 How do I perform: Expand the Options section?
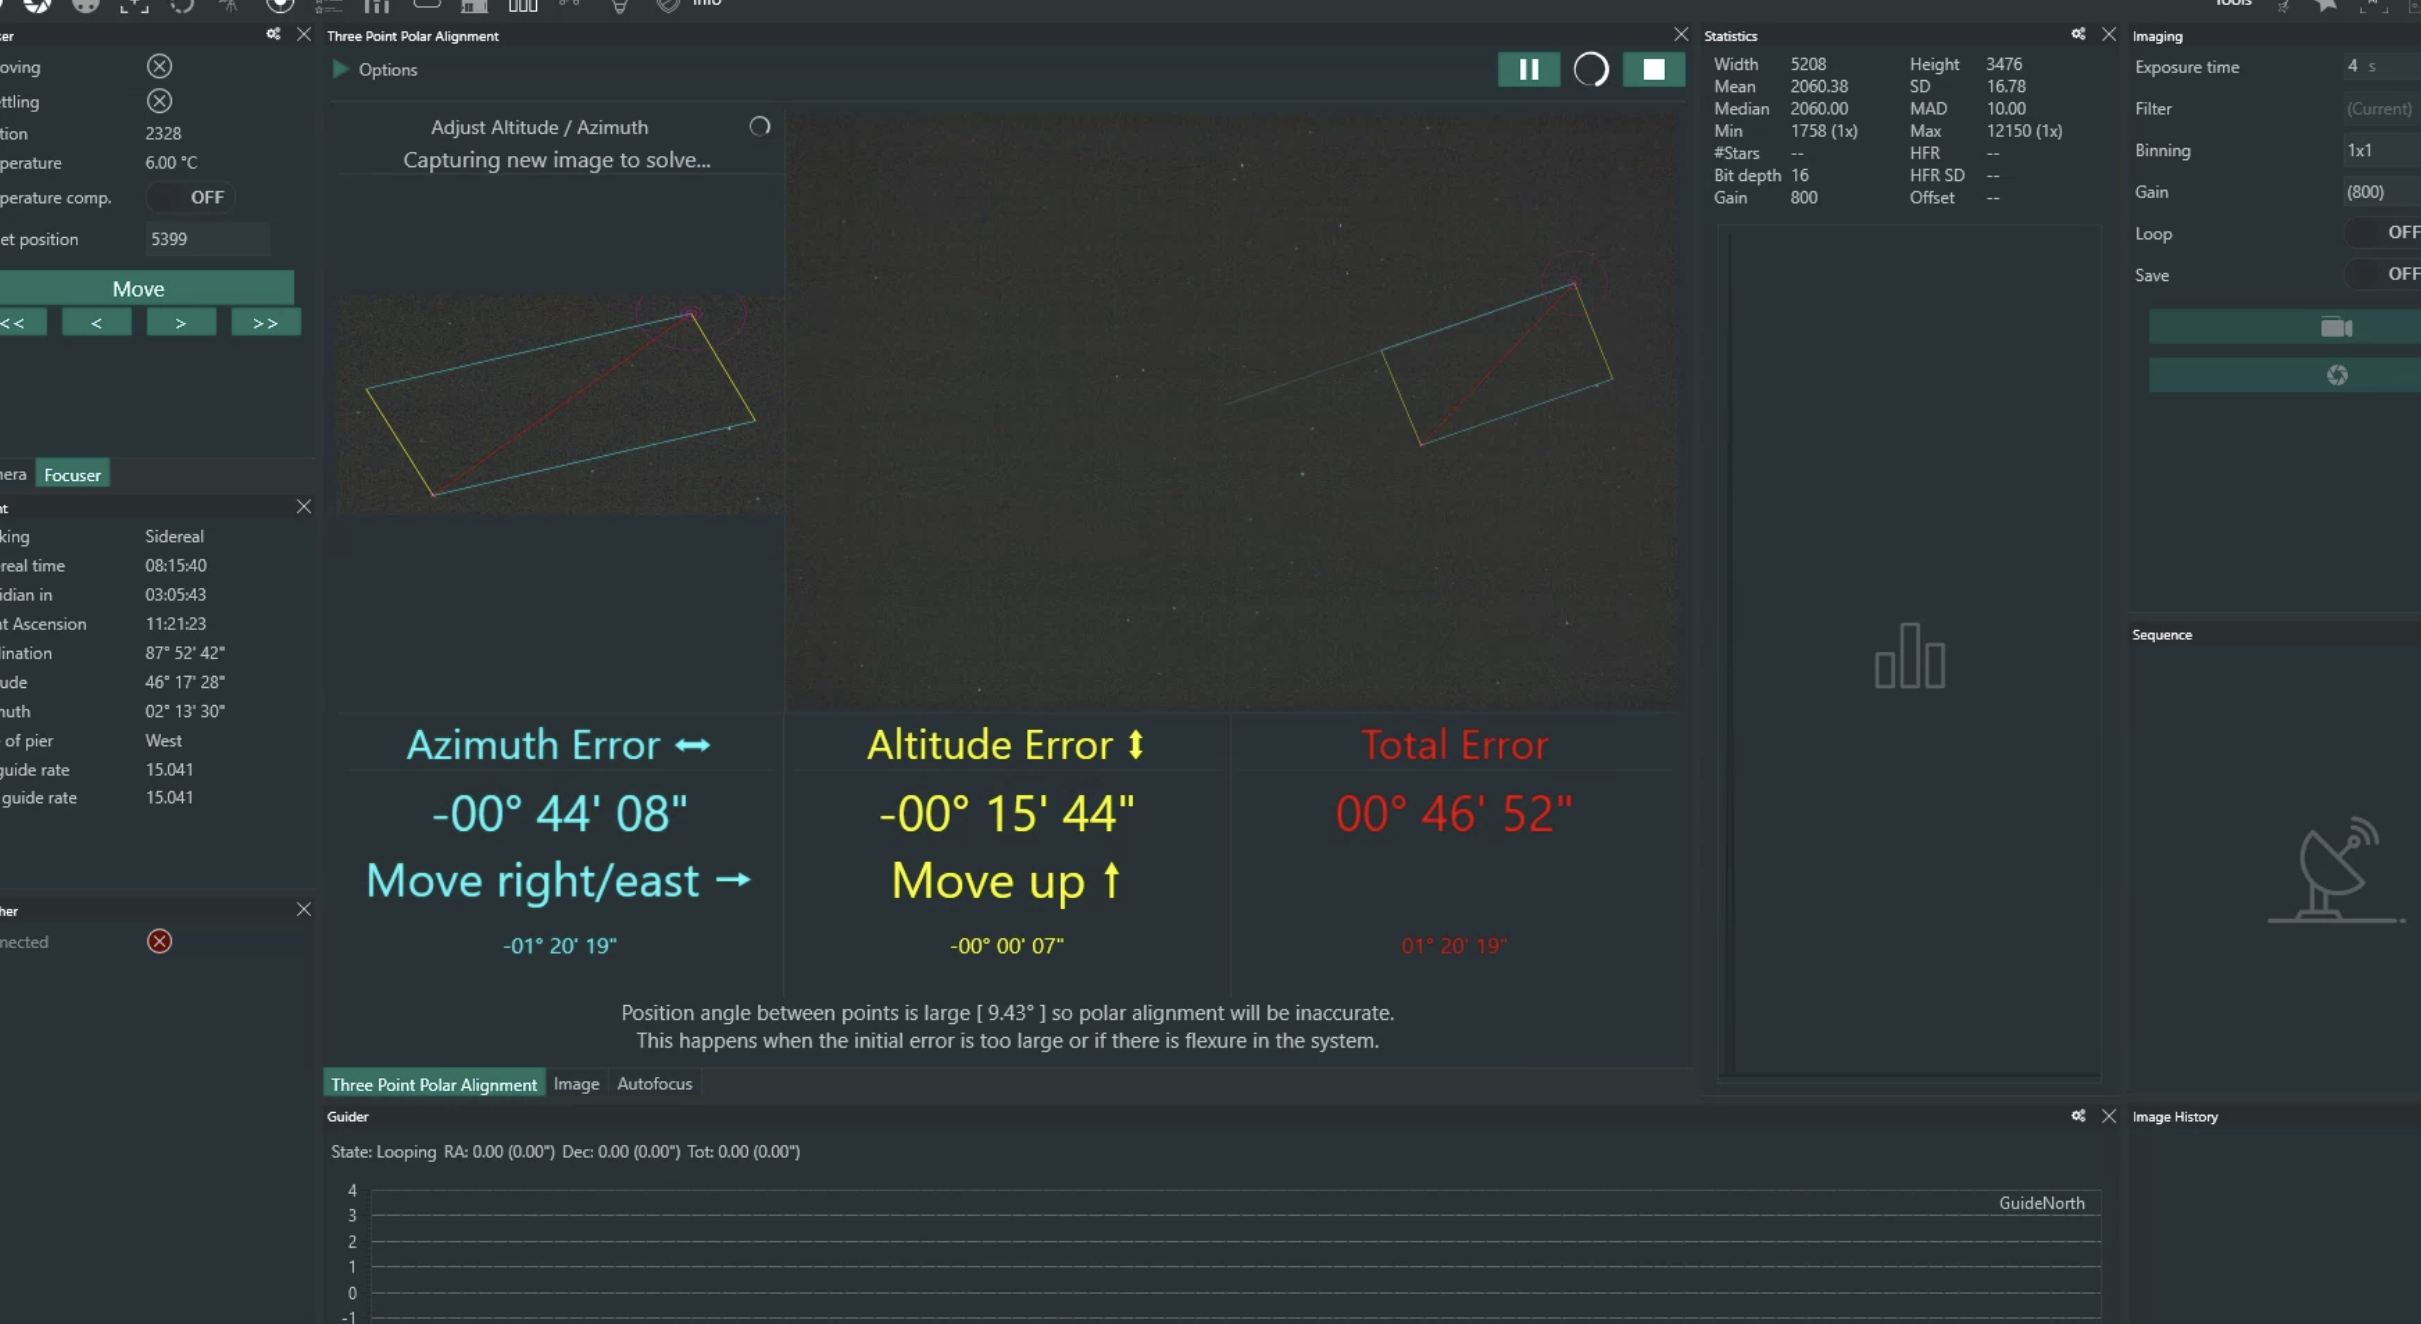click(341, 69)
